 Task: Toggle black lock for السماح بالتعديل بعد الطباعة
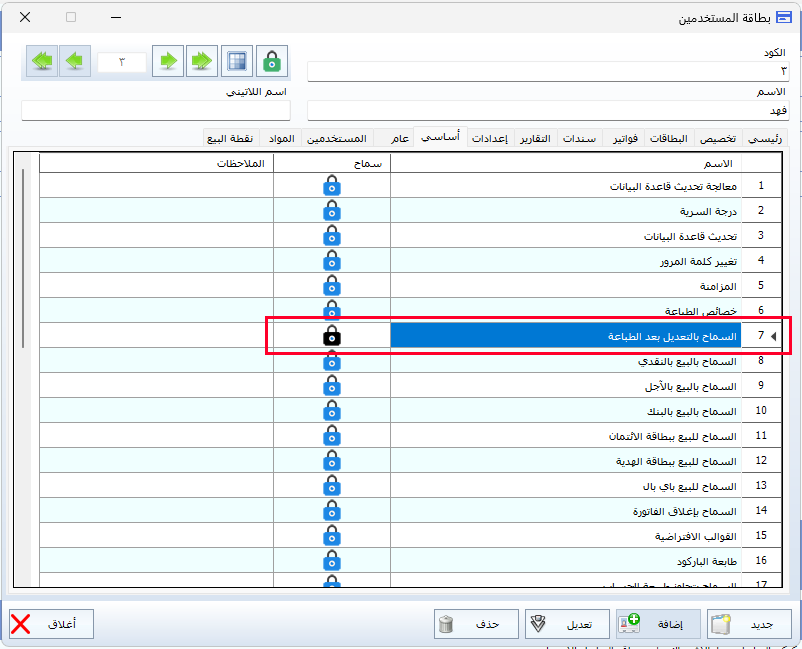[x=332, y=336]
